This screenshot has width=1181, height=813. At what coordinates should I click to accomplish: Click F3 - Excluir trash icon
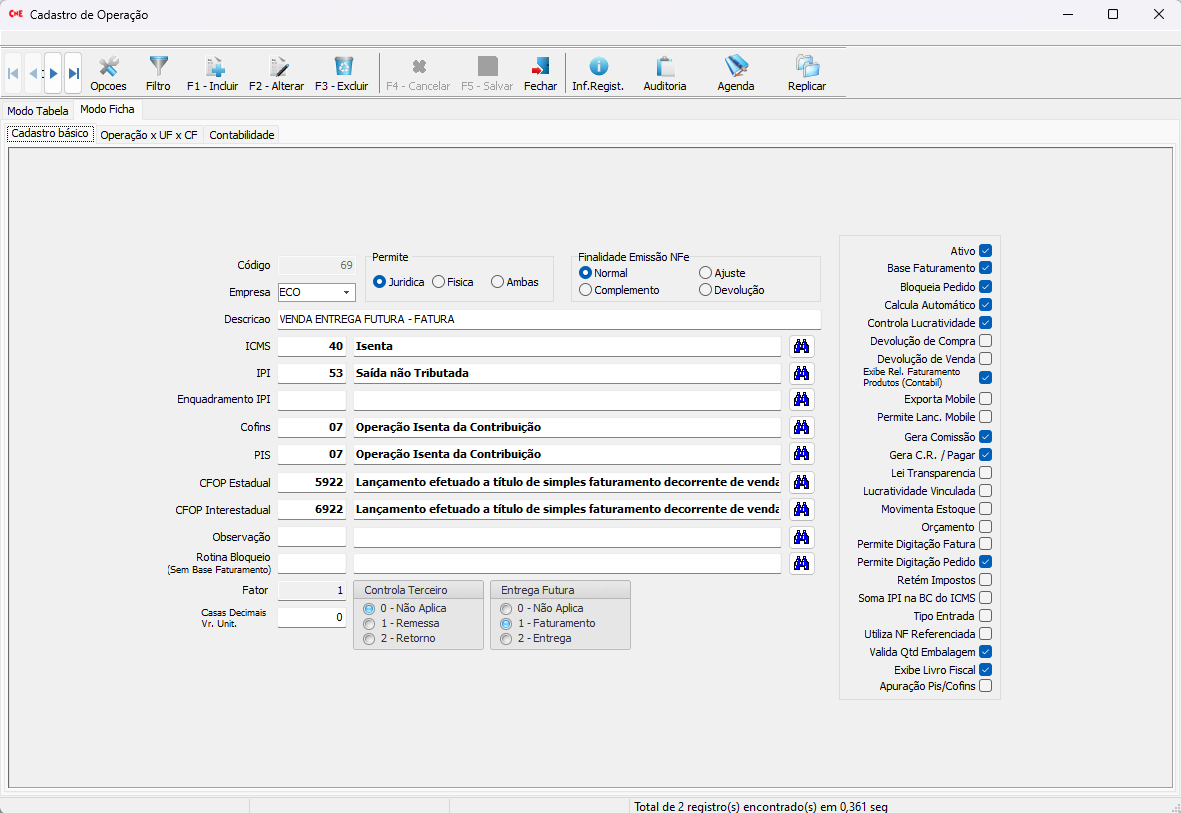pyautogui.click(x=342, y=74)
